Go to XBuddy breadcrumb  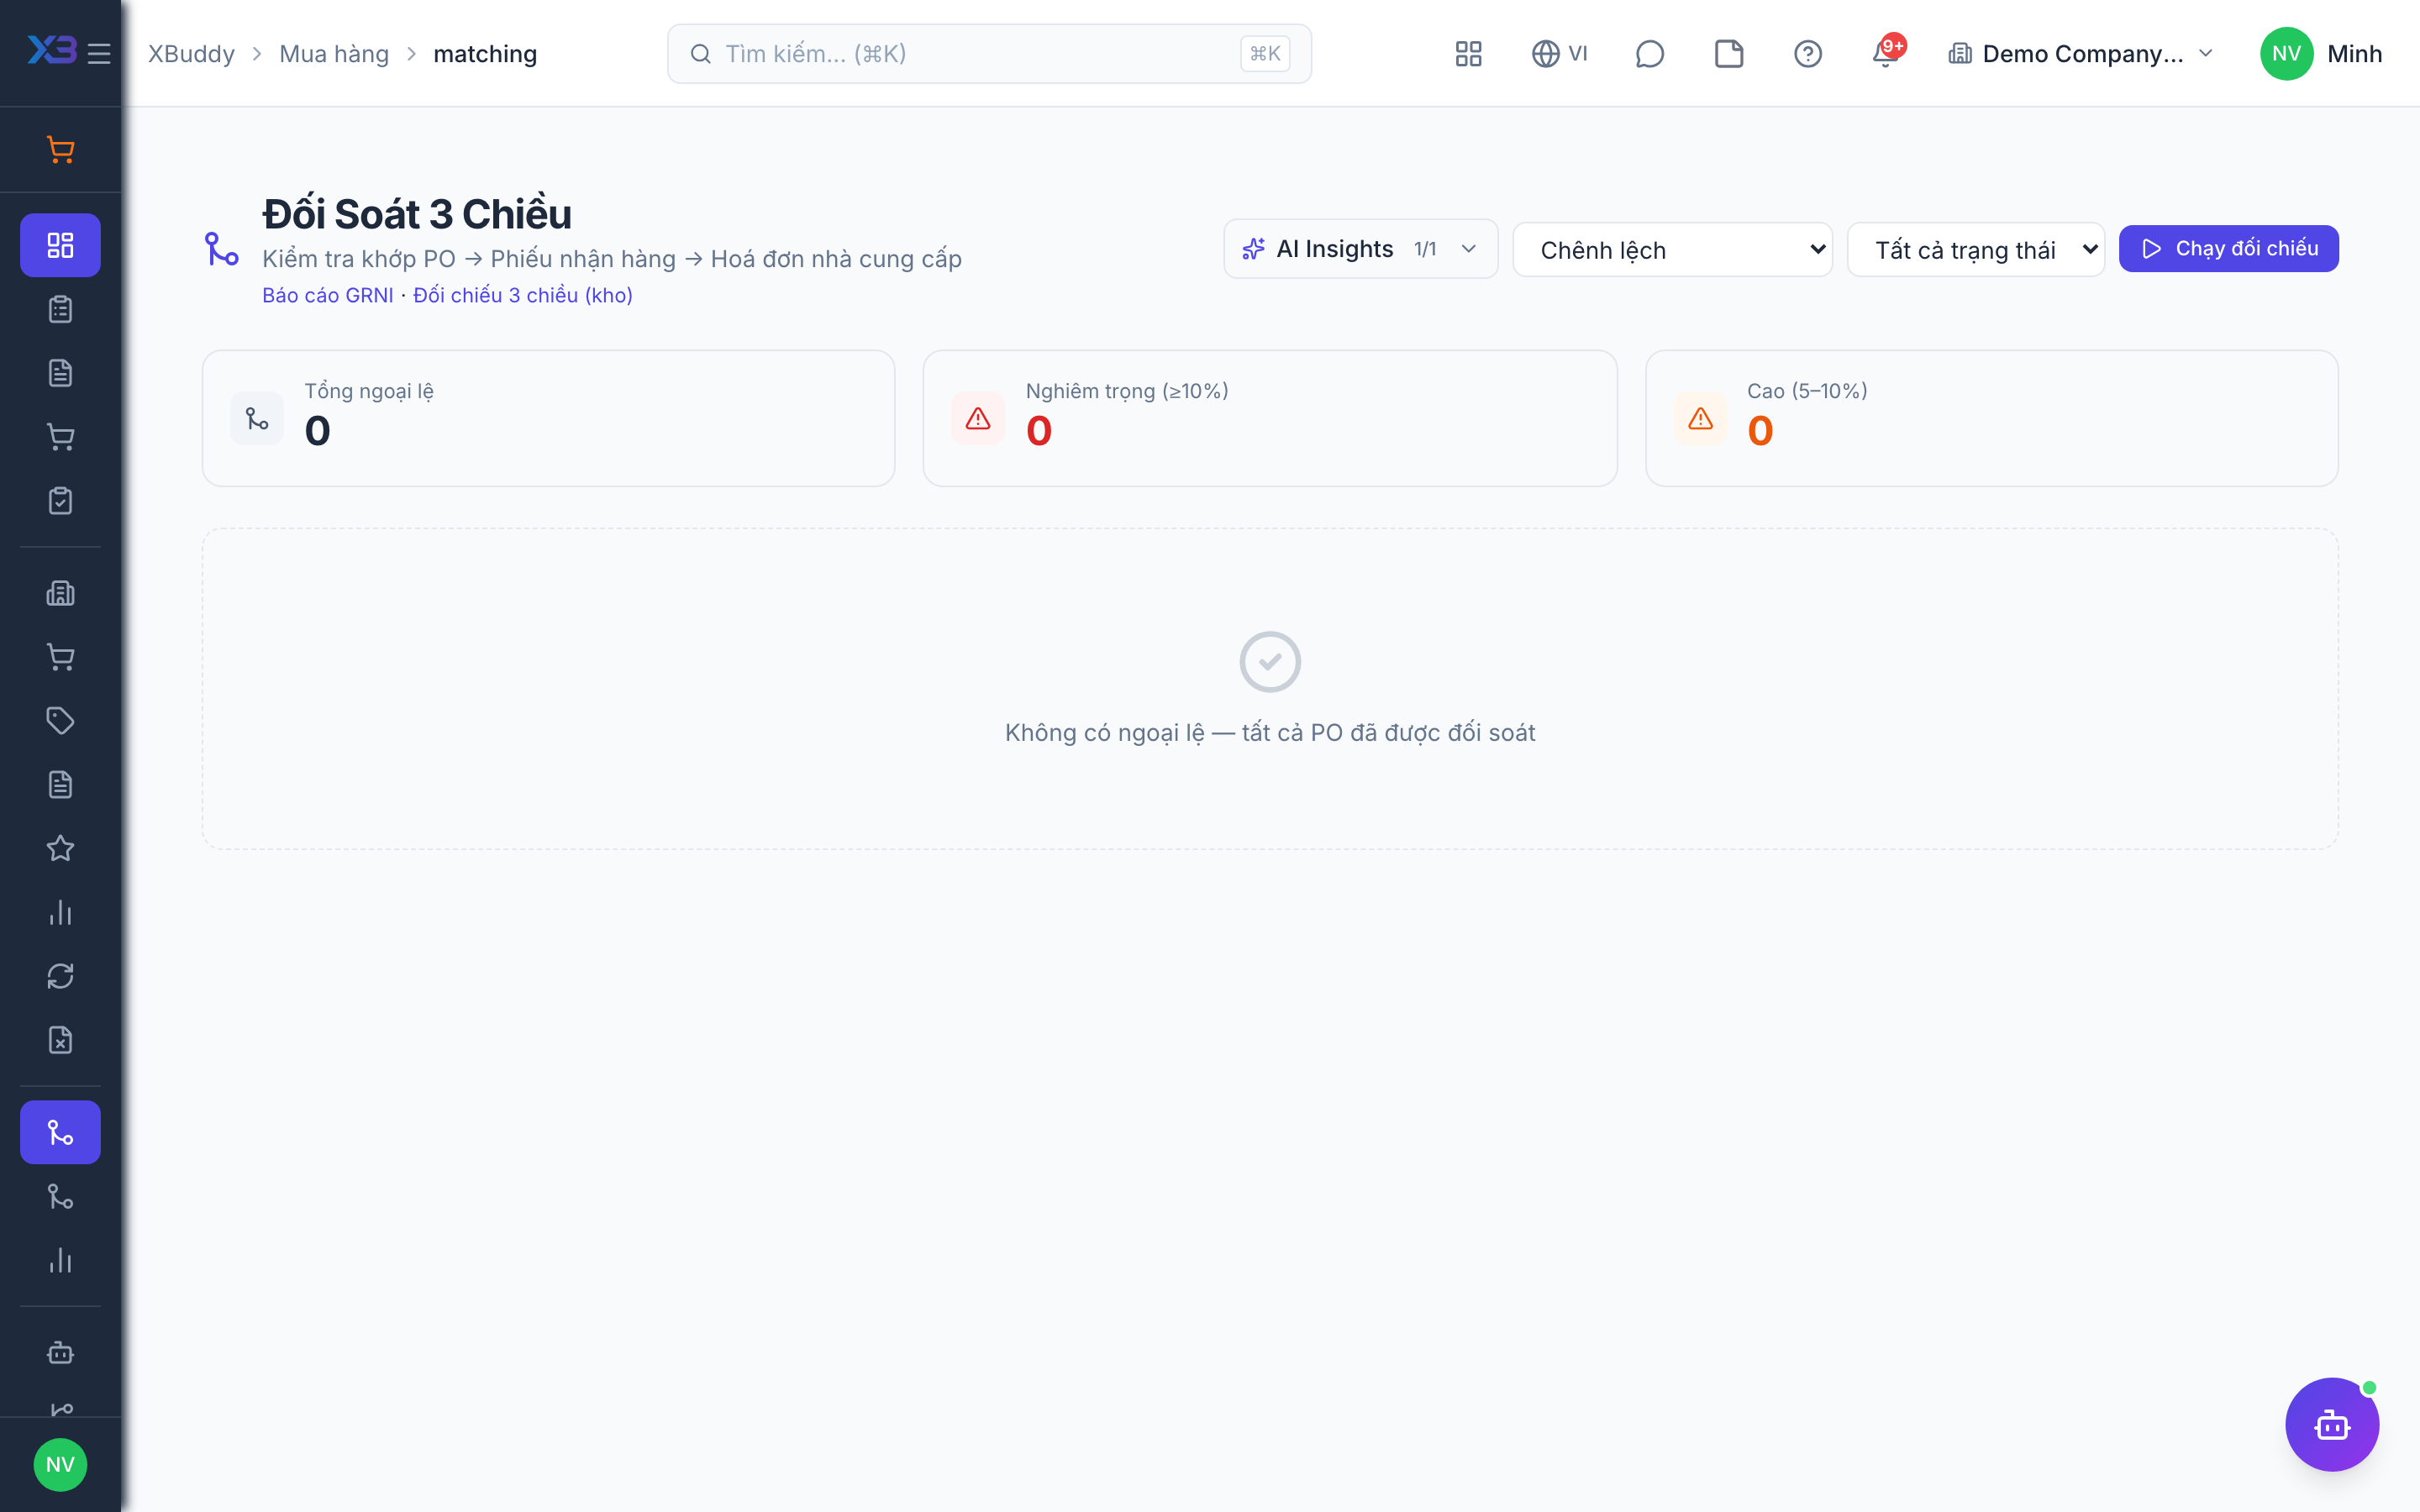tap(191, 54)
